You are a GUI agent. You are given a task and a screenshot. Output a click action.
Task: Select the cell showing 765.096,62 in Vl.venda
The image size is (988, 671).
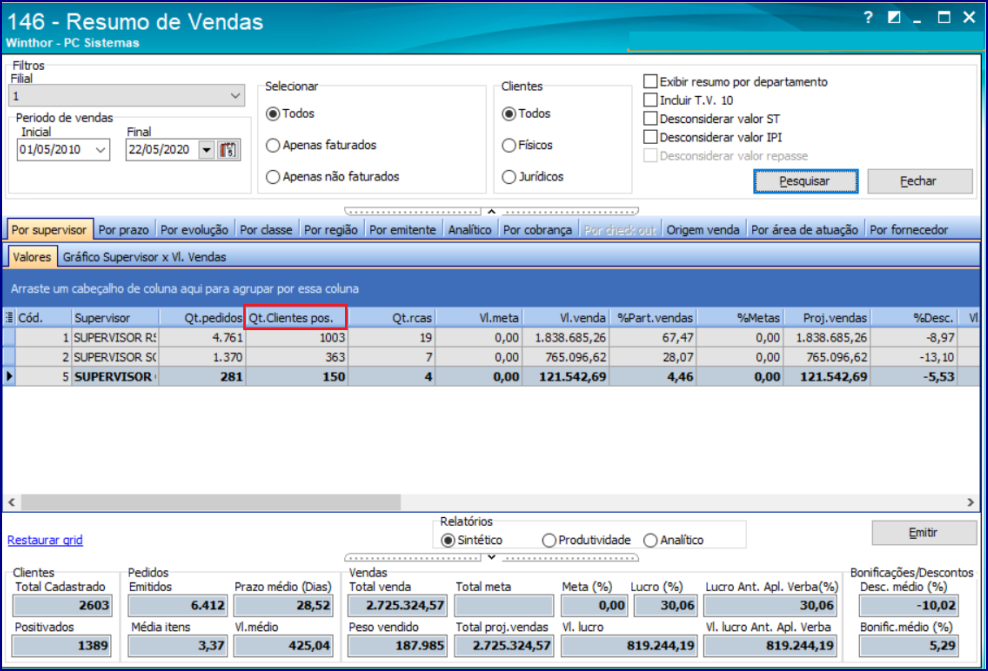[x=566, y=357]
